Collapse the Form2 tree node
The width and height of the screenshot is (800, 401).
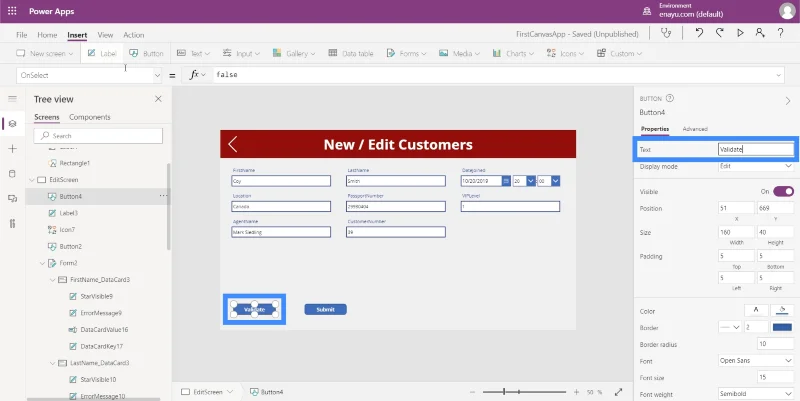coord(43,263)
